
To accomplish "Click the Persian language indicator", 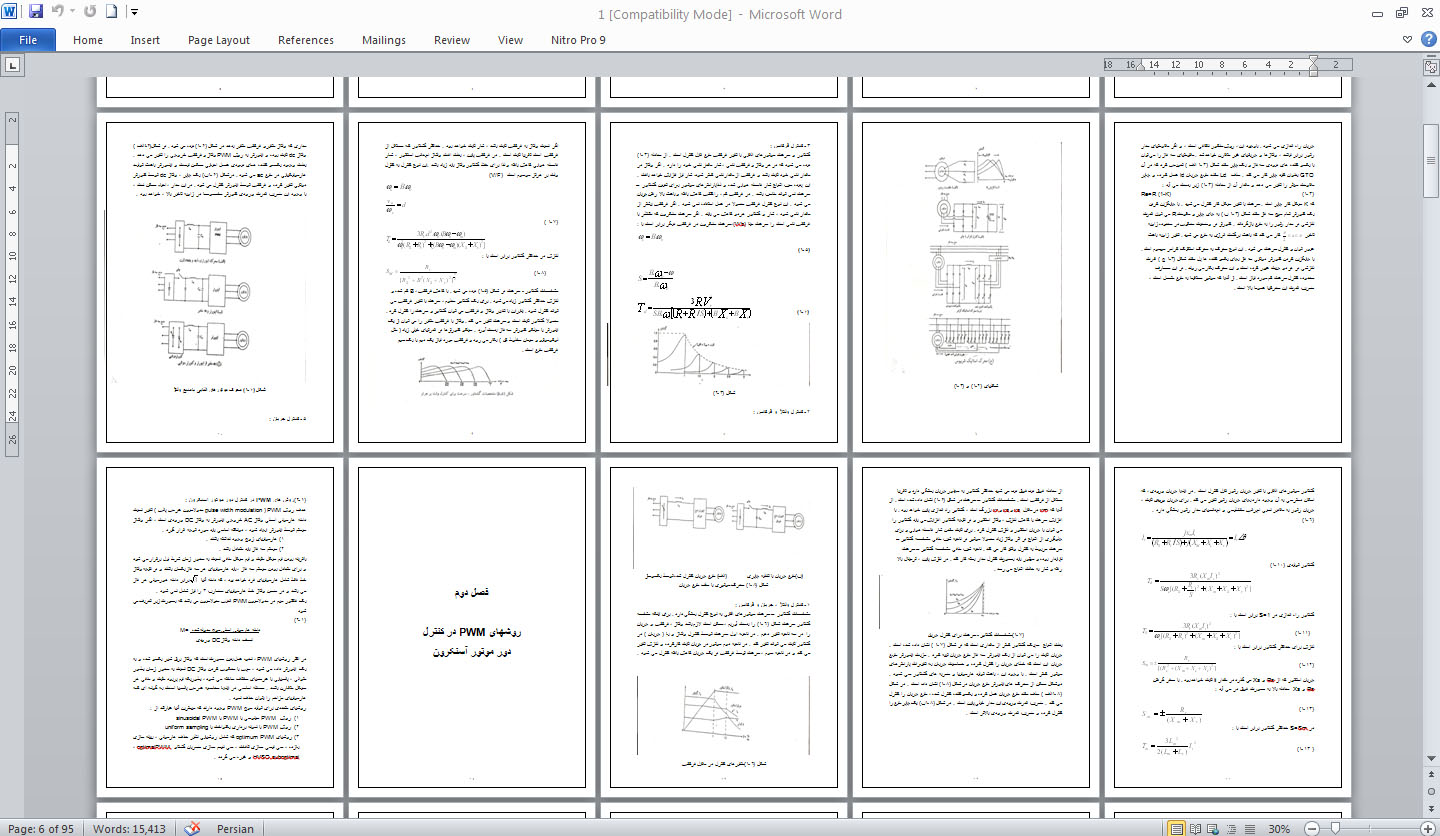I will tap(235, 829).
